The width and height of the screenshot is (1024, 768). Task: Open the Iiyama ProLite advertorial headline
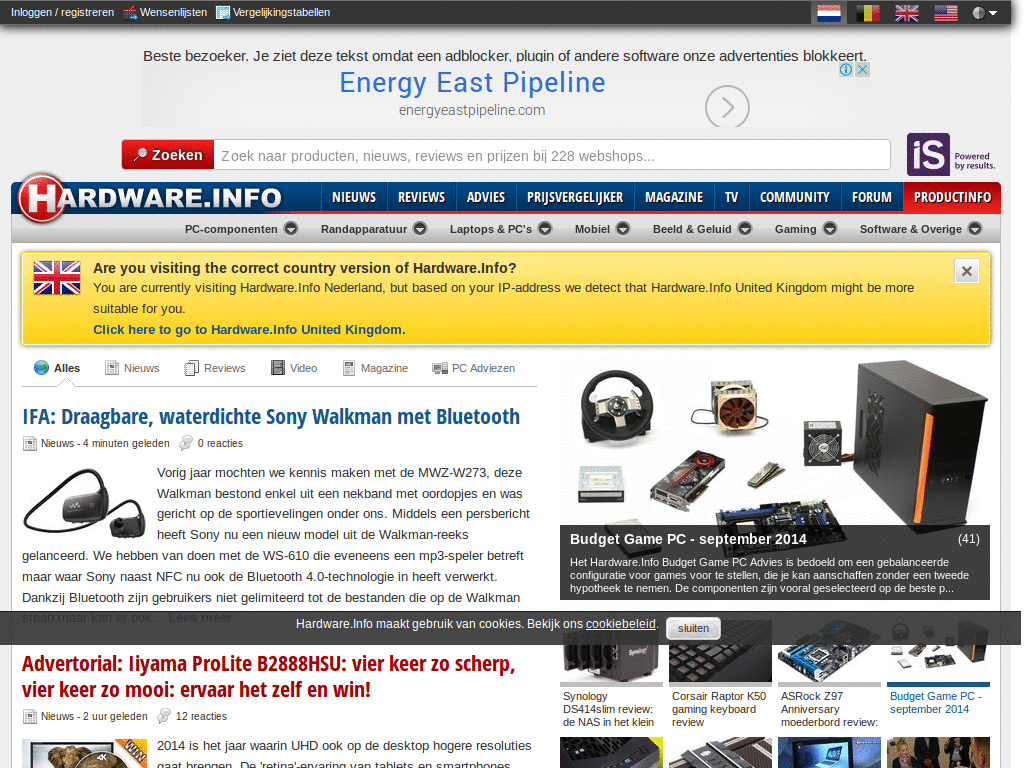[x=268, y=677]
